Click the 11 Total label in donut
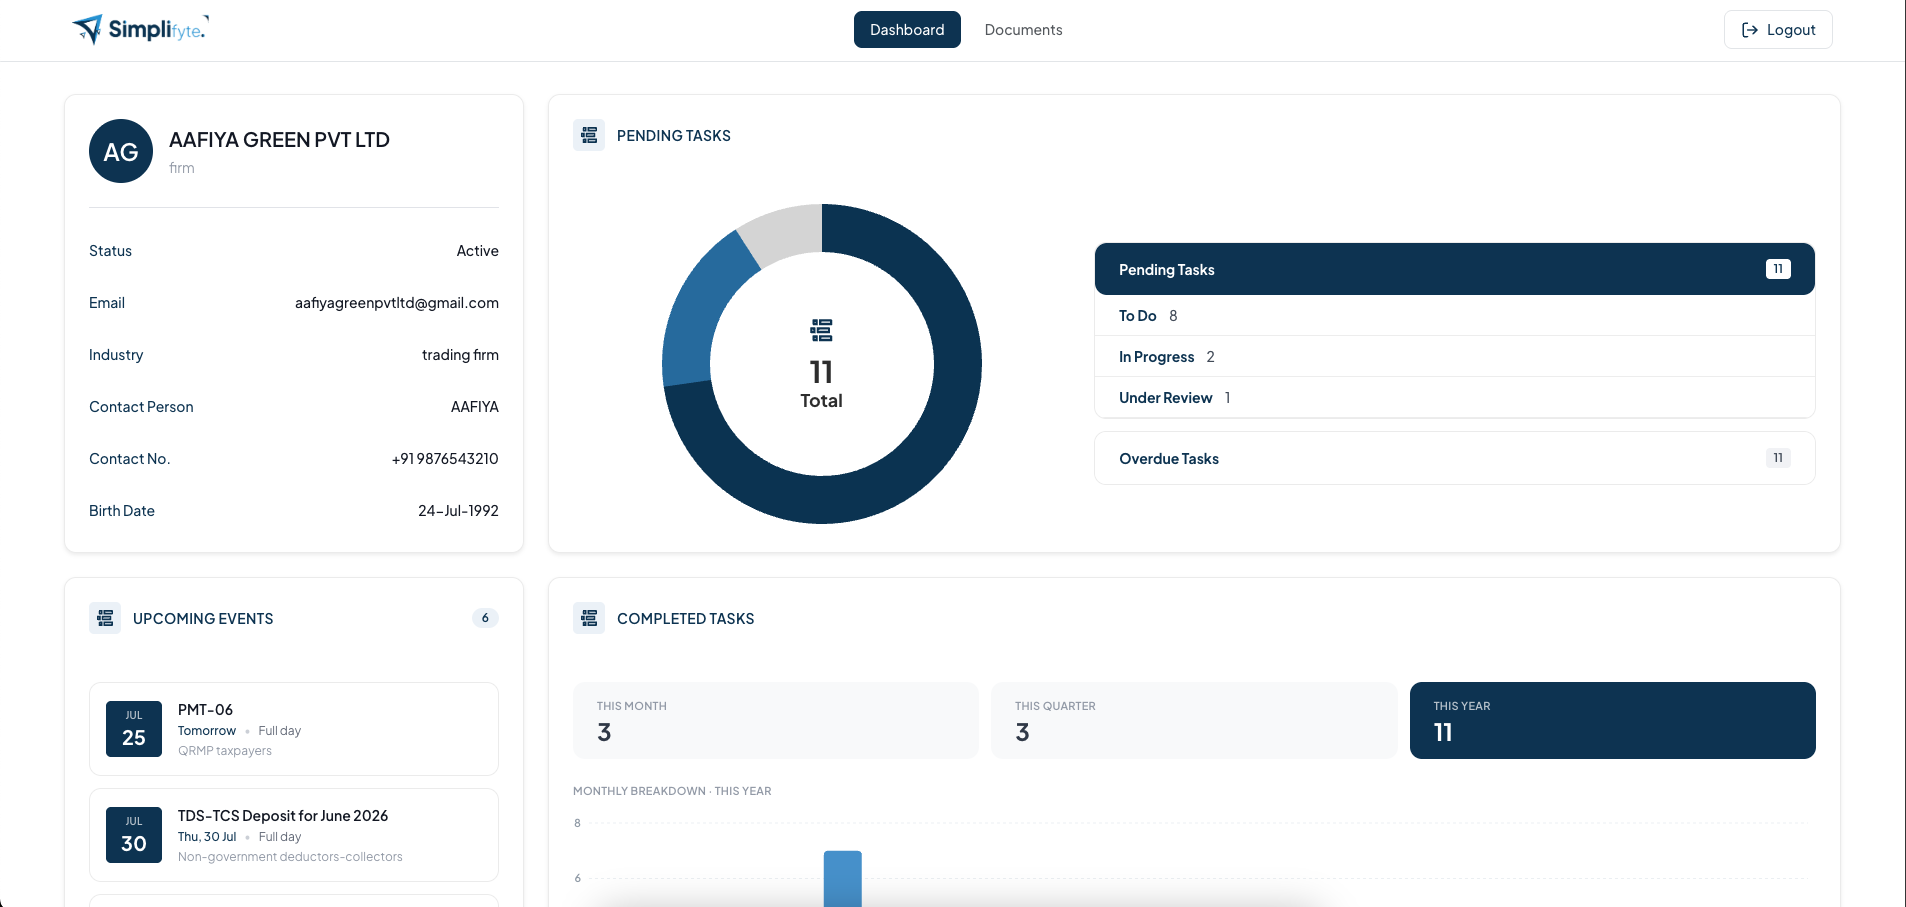 tap(821, 384)
